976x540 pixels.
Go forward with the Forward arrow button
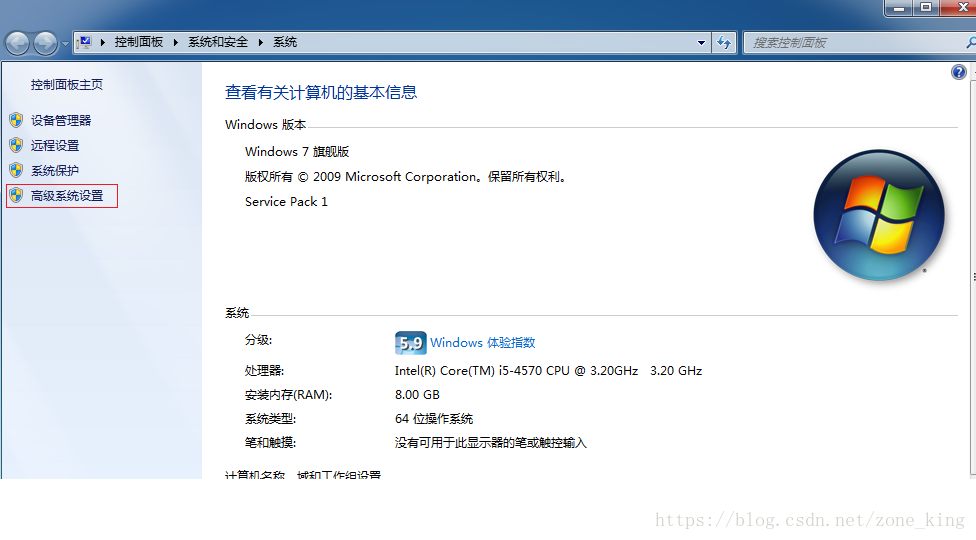[45, 43]
